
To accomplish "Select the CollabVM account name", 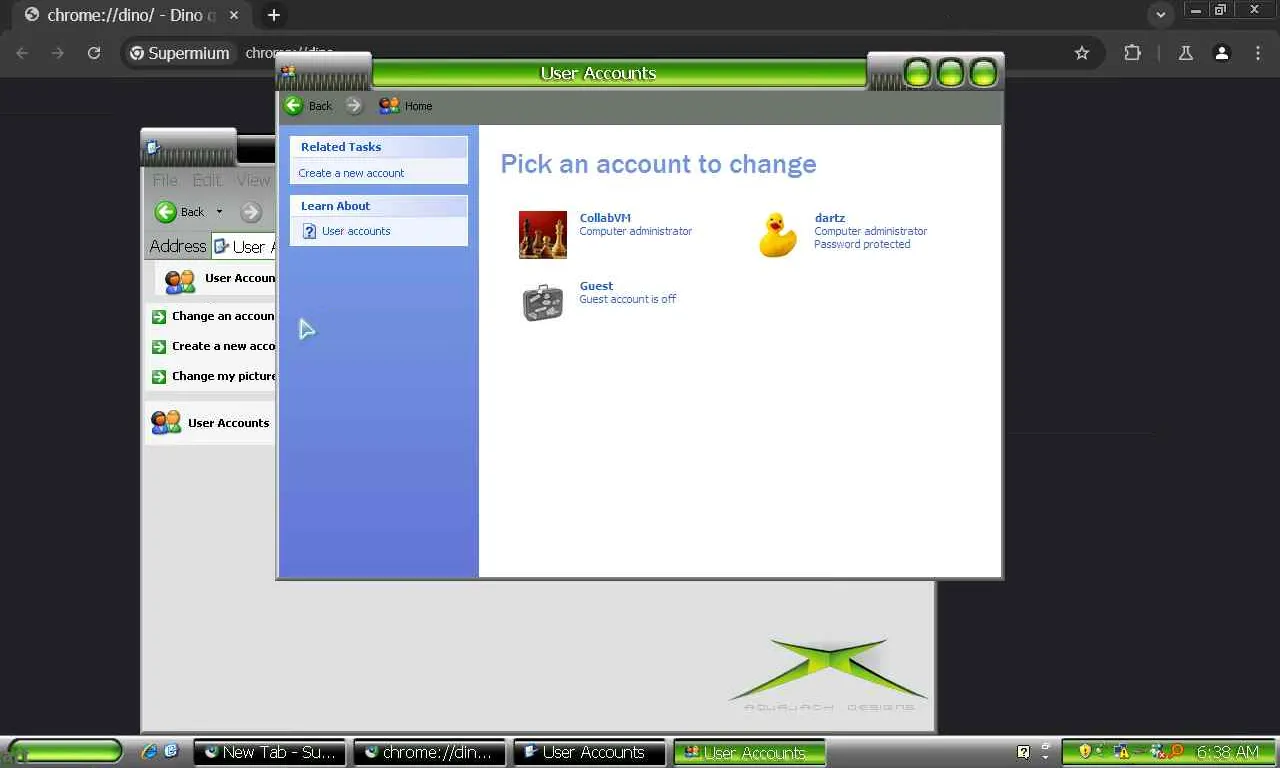I will click(605, 218).
